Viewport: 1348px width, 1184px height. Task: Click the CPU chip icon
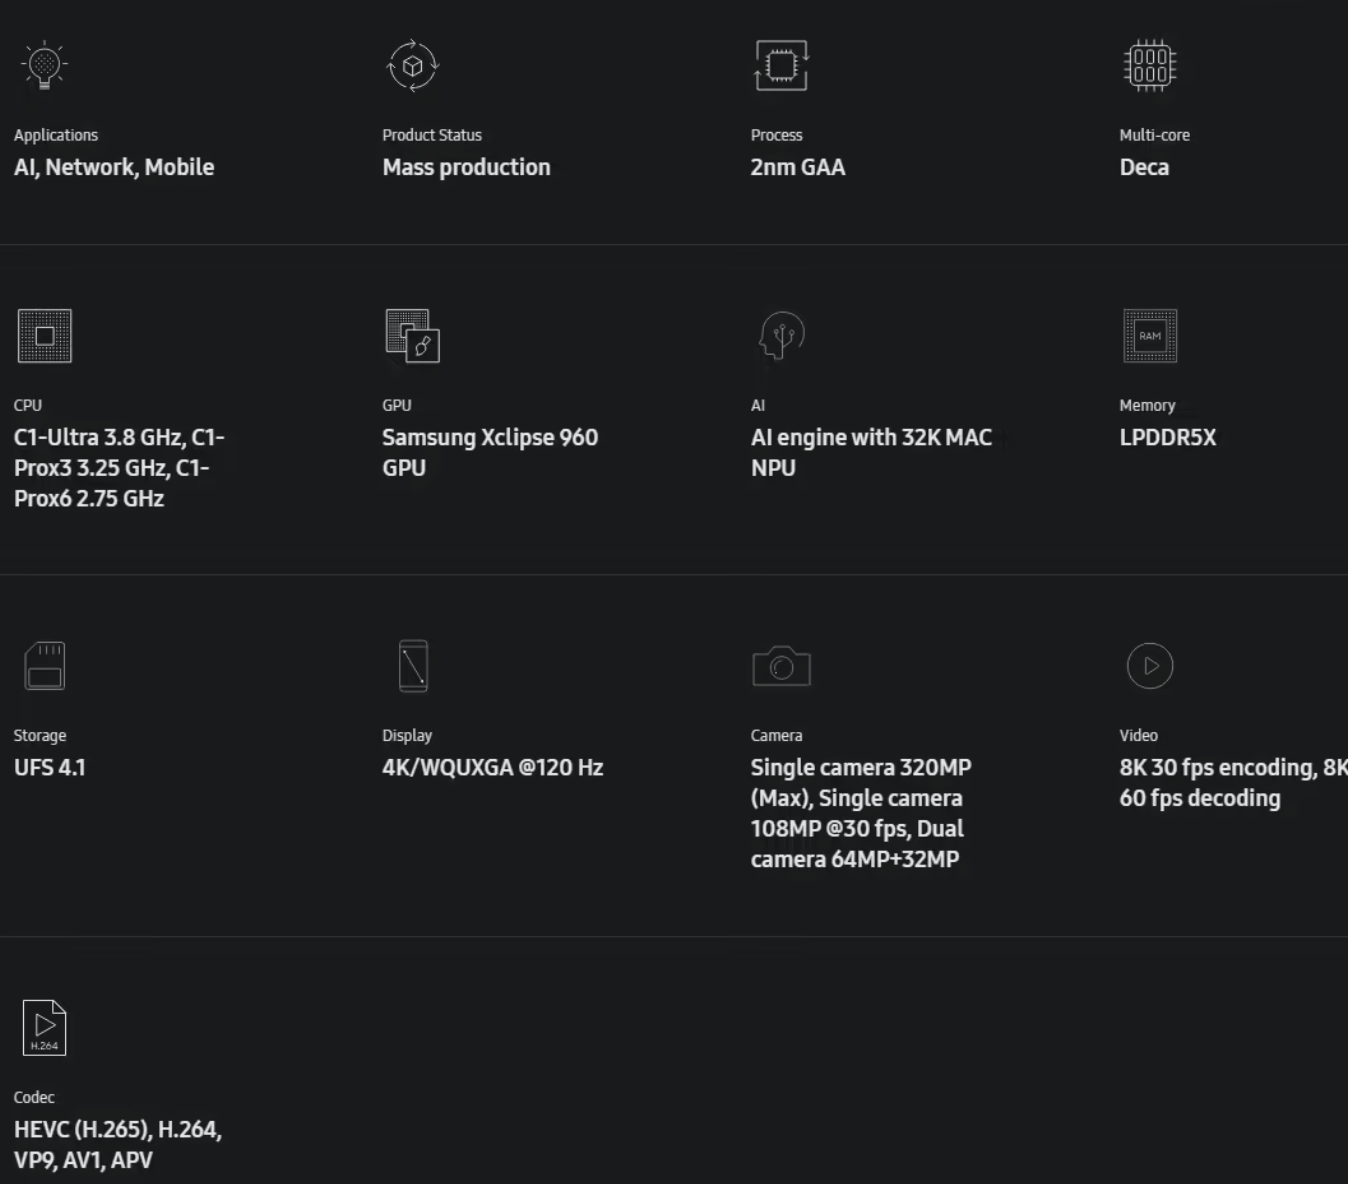tap(45, 336)
